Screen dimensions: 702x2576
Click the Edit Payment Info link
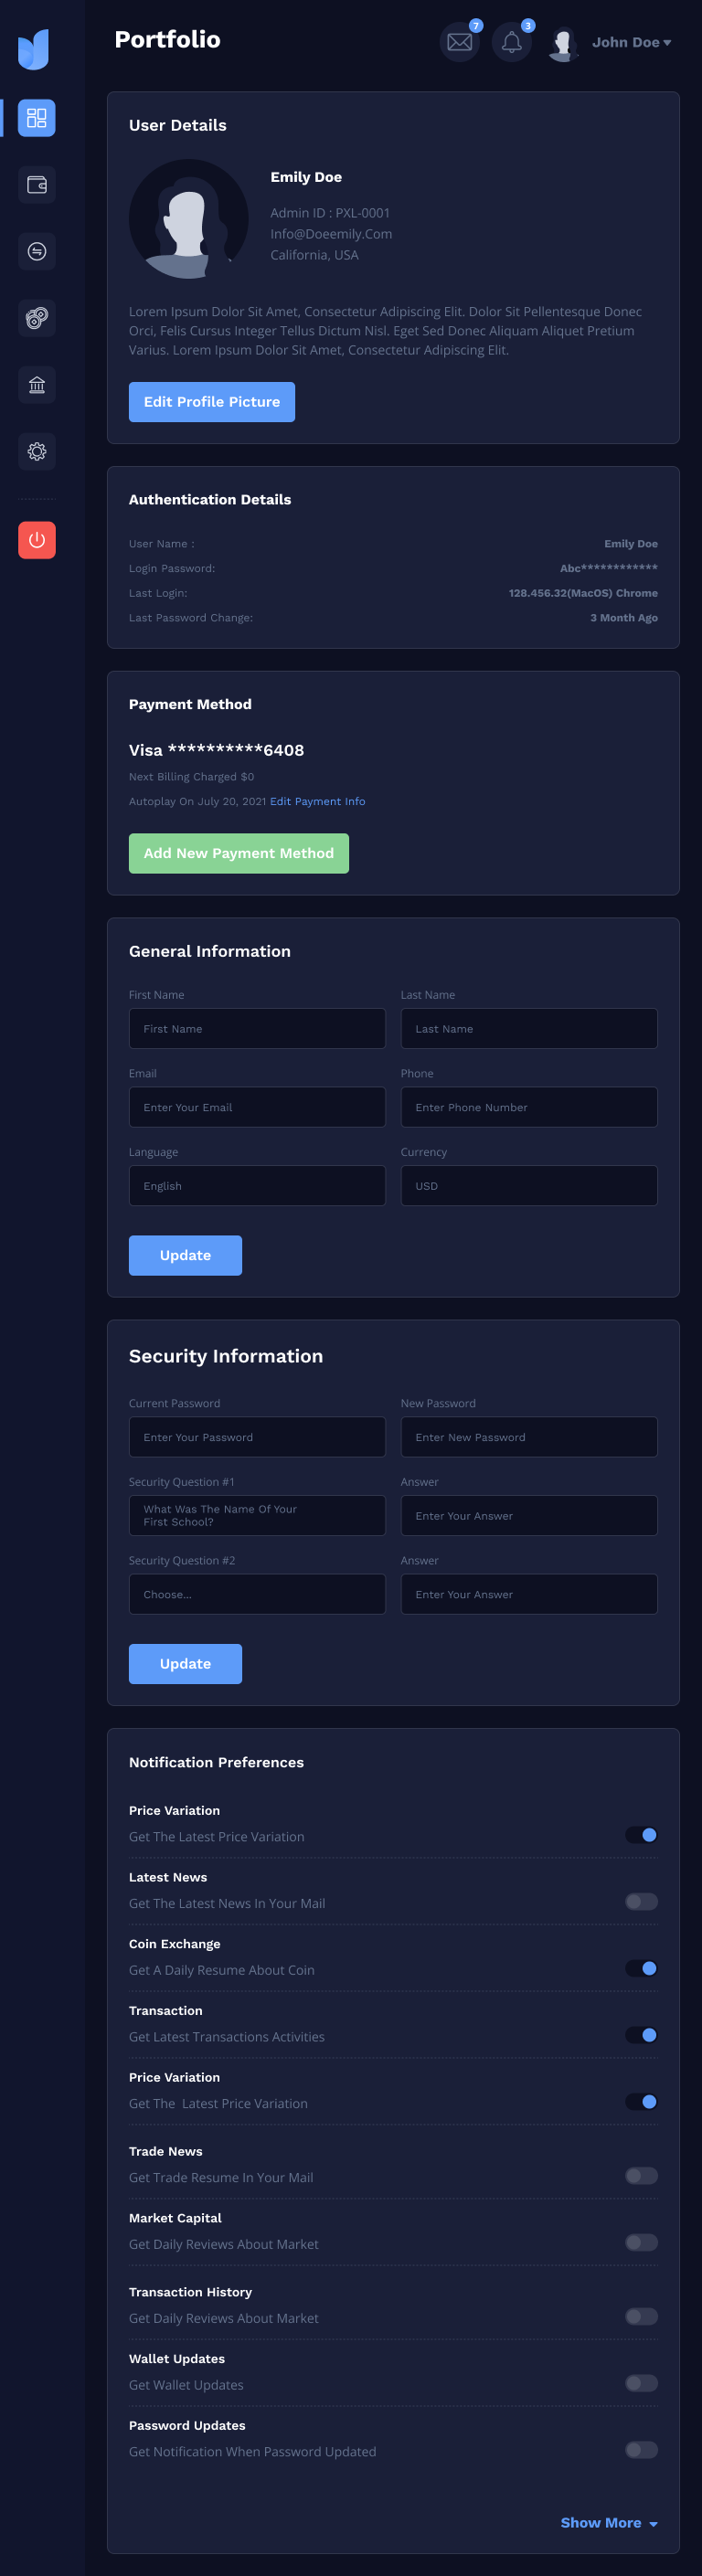click(317, 801)
